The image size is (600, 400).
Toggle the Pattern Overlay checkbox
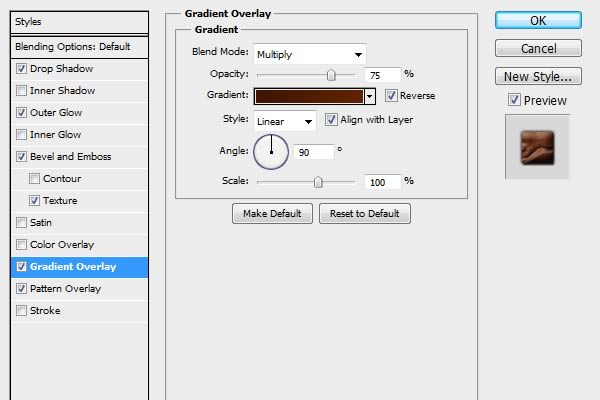21,289
